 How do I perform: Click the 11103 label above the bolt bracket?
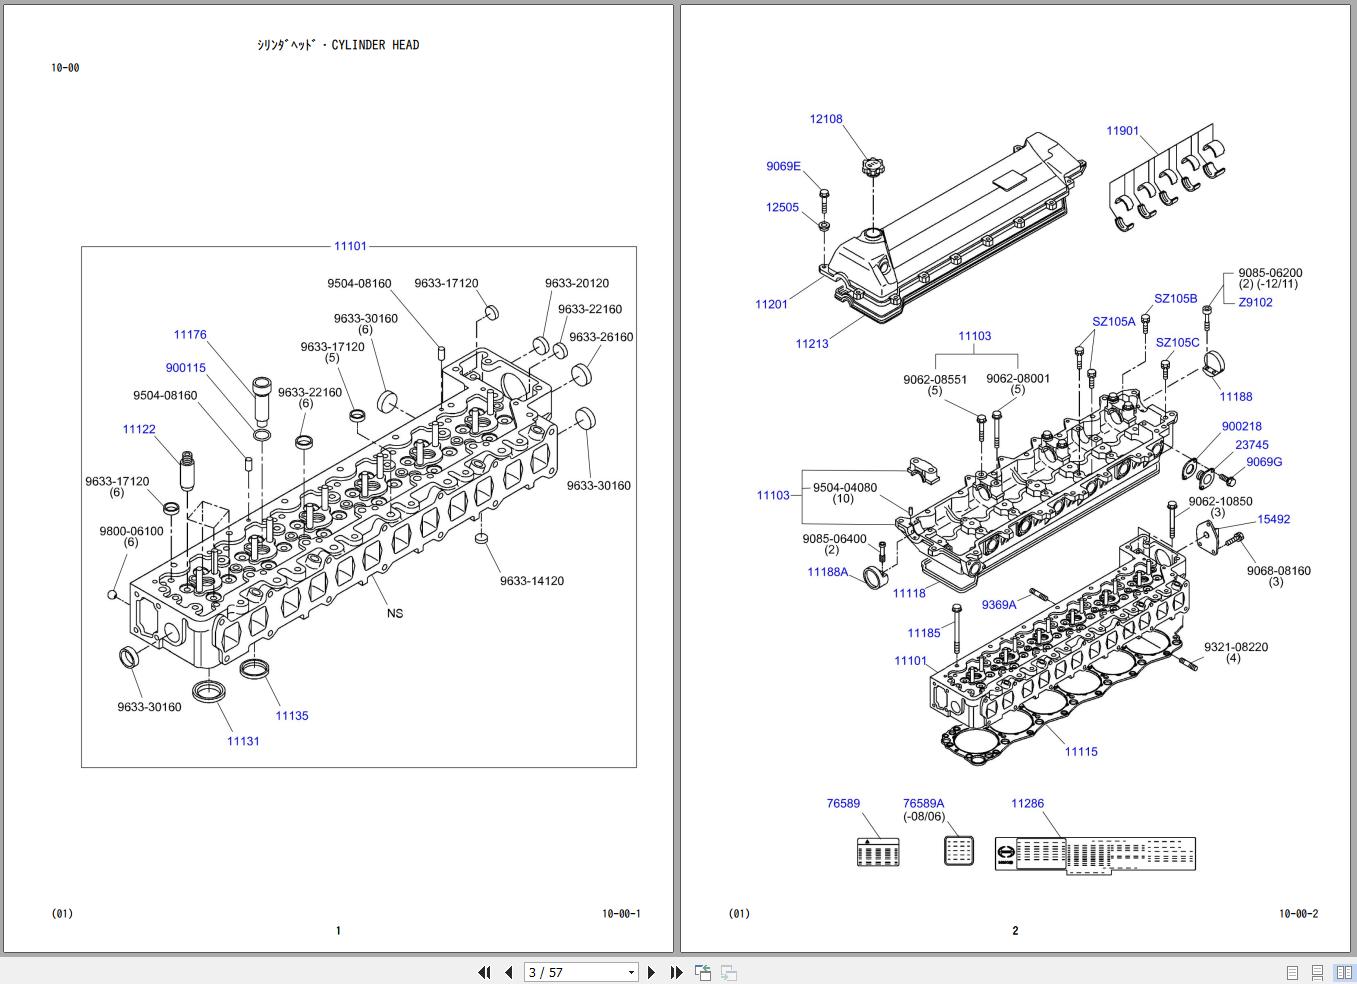(975, 337)
